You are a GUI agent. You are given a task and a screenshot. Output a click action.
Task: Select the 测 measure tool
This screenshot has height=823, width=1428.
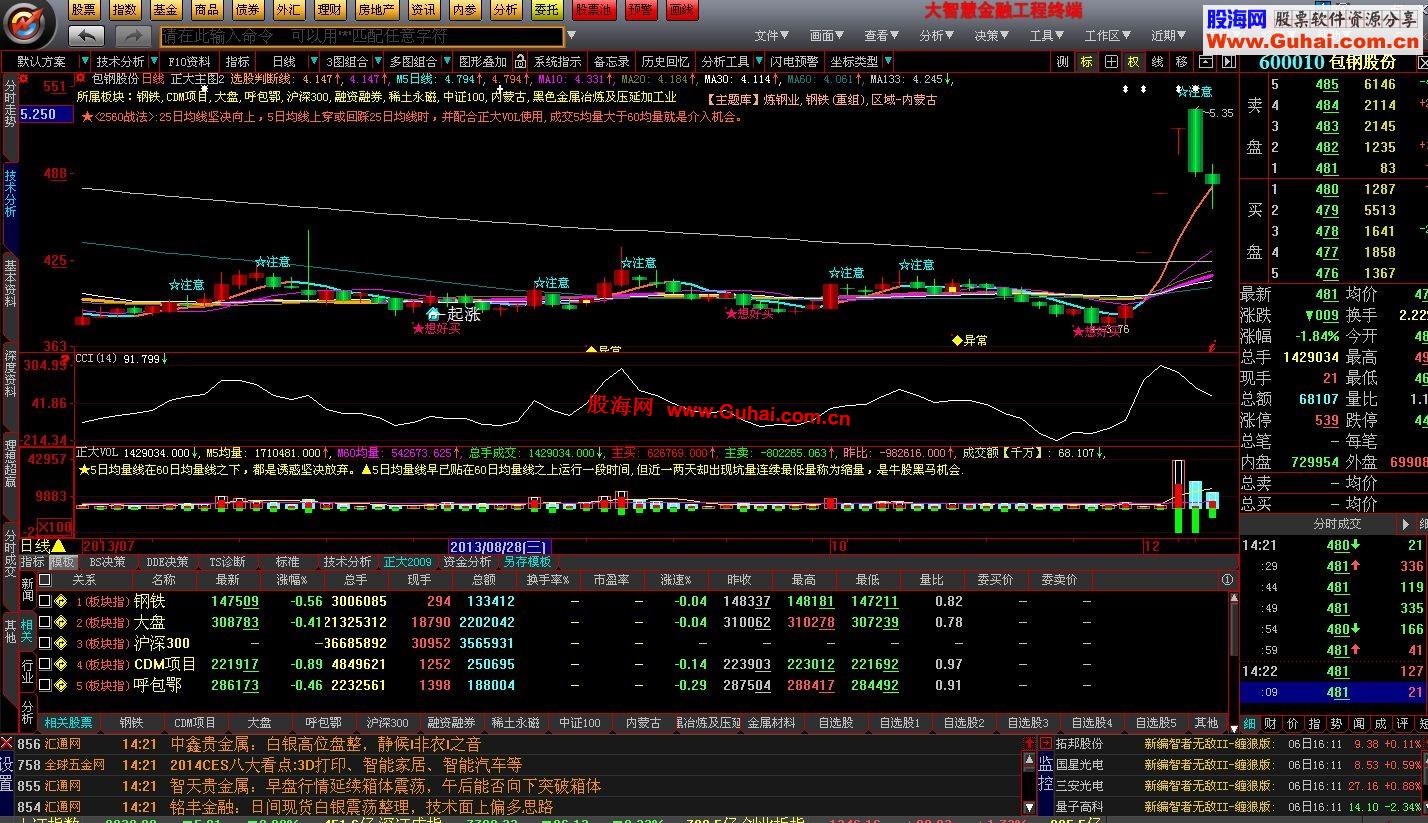(1063, 62)
